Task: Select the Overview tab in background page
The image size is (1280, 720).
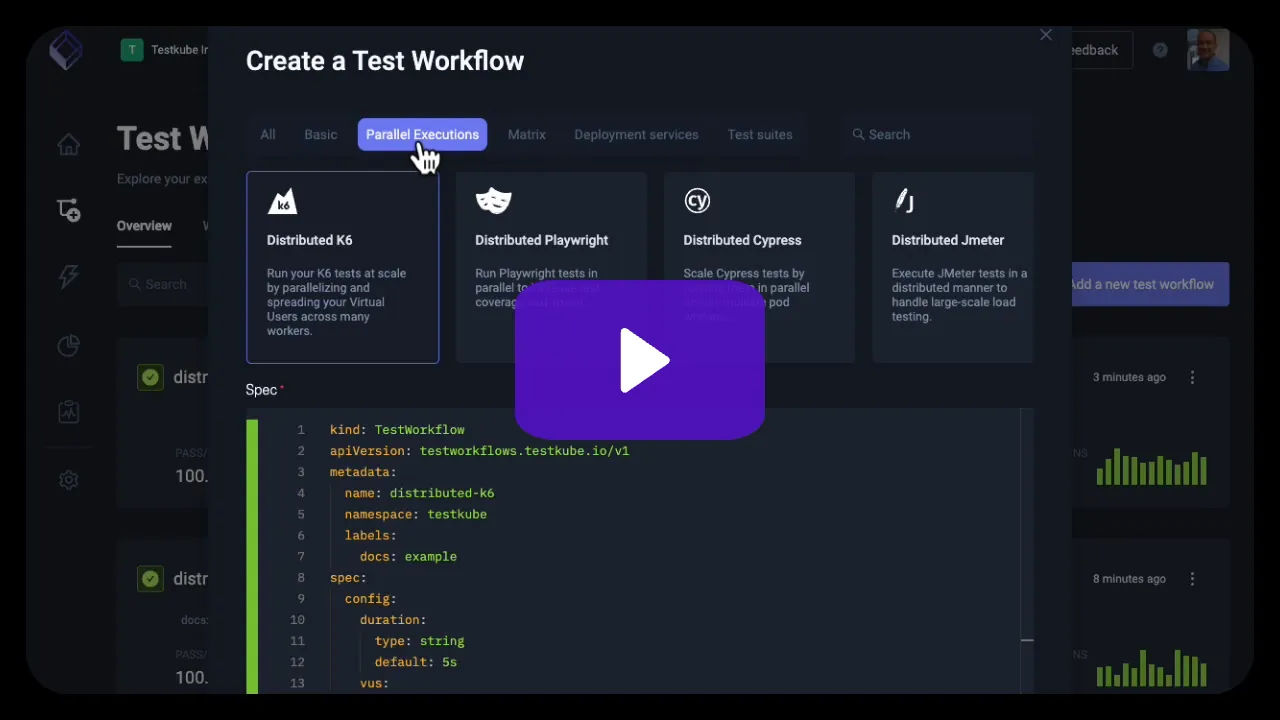Action: 144,226
